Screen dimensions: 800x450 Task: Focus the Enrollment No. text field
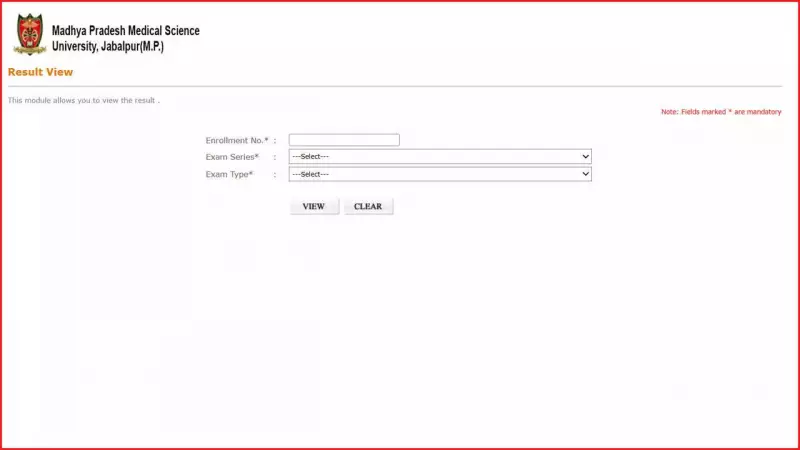[344, 140]
